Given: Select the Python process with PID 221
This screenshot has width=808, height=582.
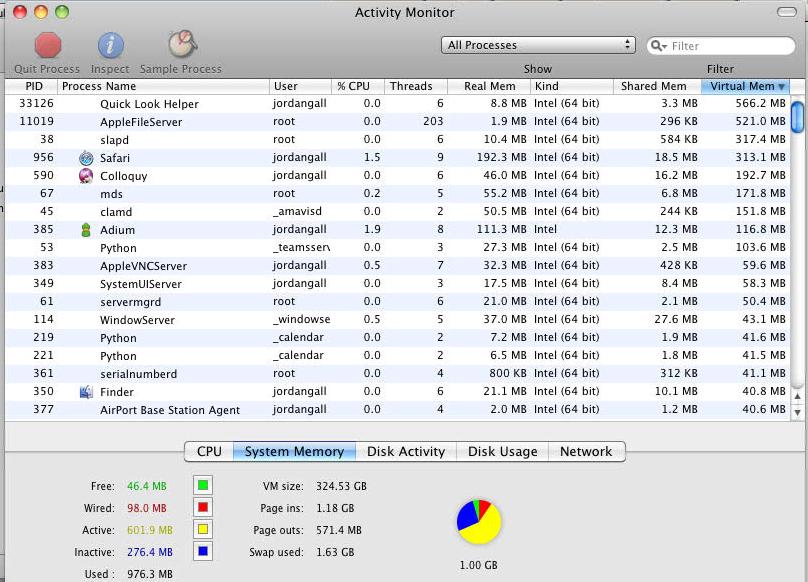Looking at the screenshot, I should click(397, 356).
